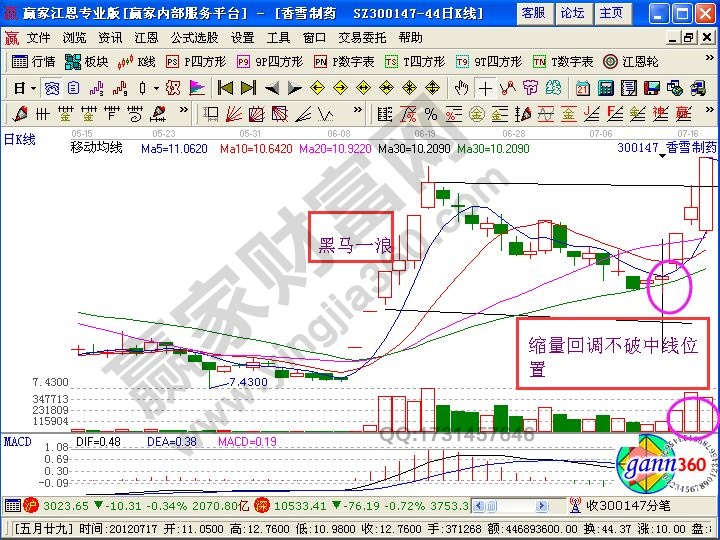
Task: Toggle the crosshair cursor tool
Action: coord(484,87)
